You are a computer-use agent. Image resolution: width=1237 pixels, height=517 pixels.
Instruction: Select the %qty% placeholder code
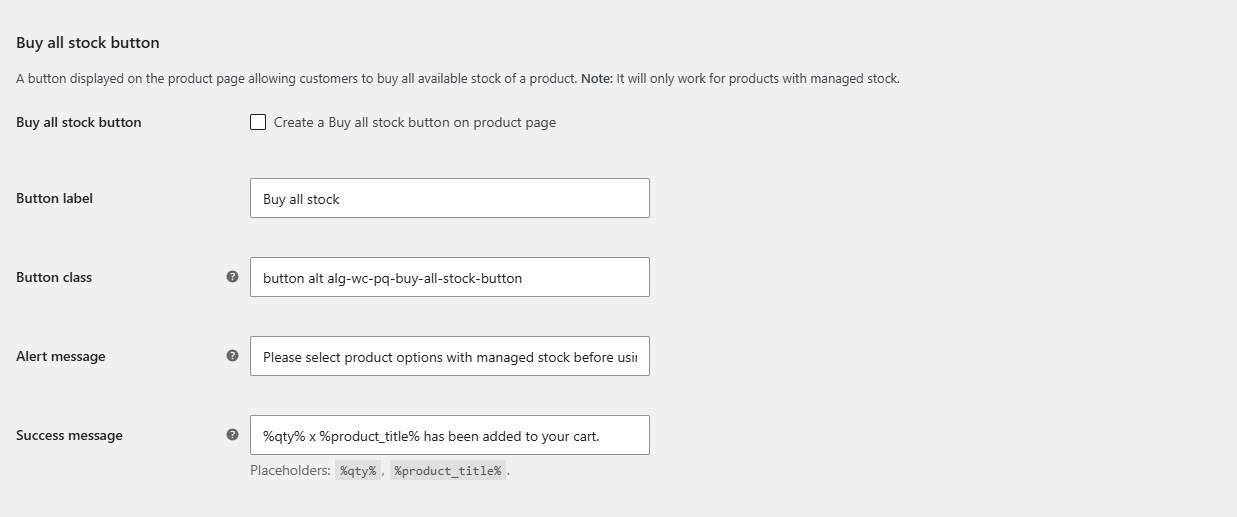358,470
